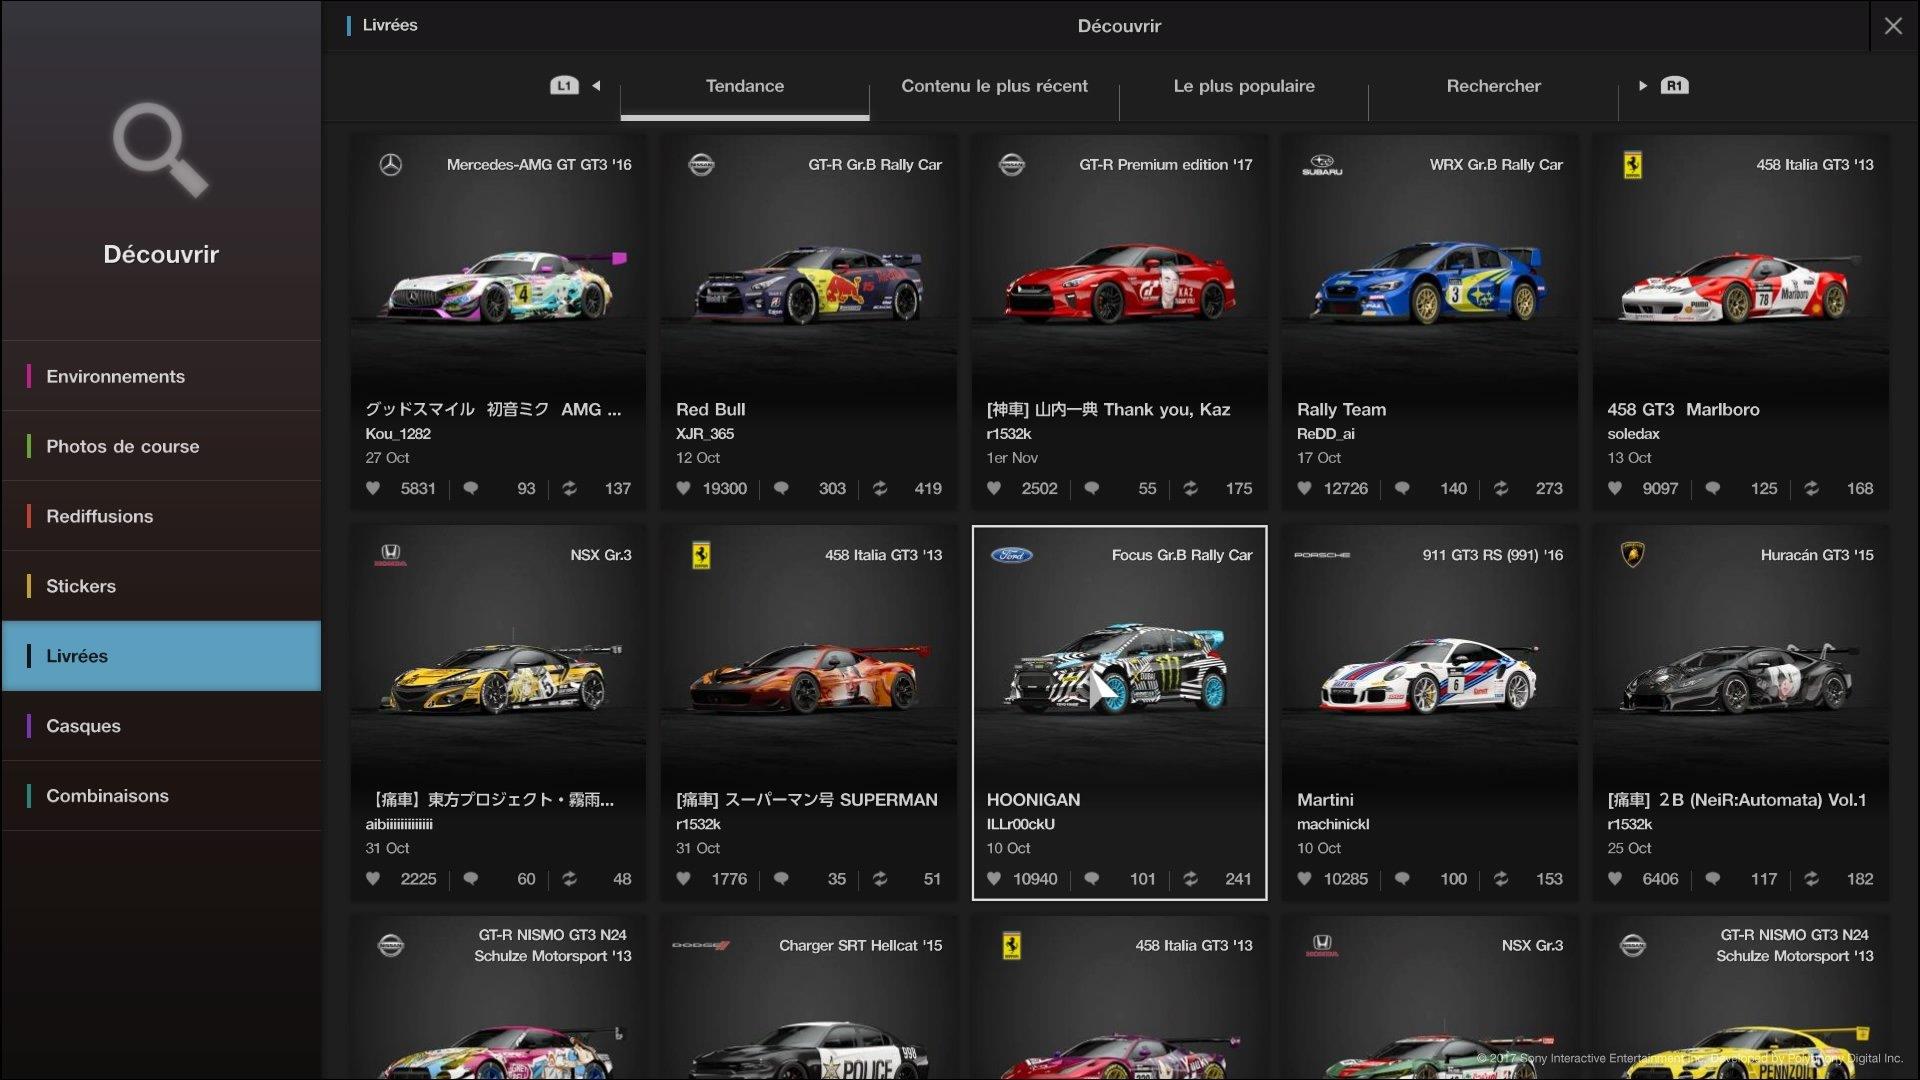Viewport: 1920px width, 1080px height.
Task: Select the Tendance tab
Action: 745,86
